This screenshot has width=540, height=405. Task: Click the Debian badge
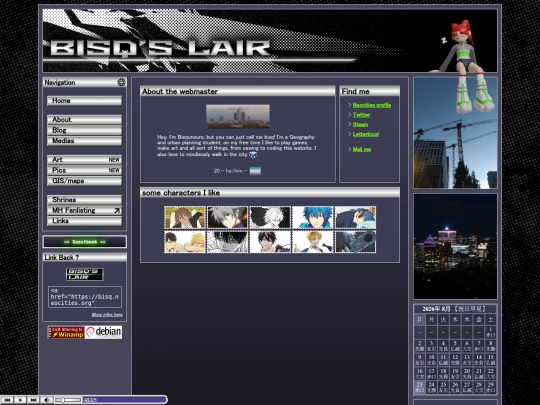tap(103, 332)
